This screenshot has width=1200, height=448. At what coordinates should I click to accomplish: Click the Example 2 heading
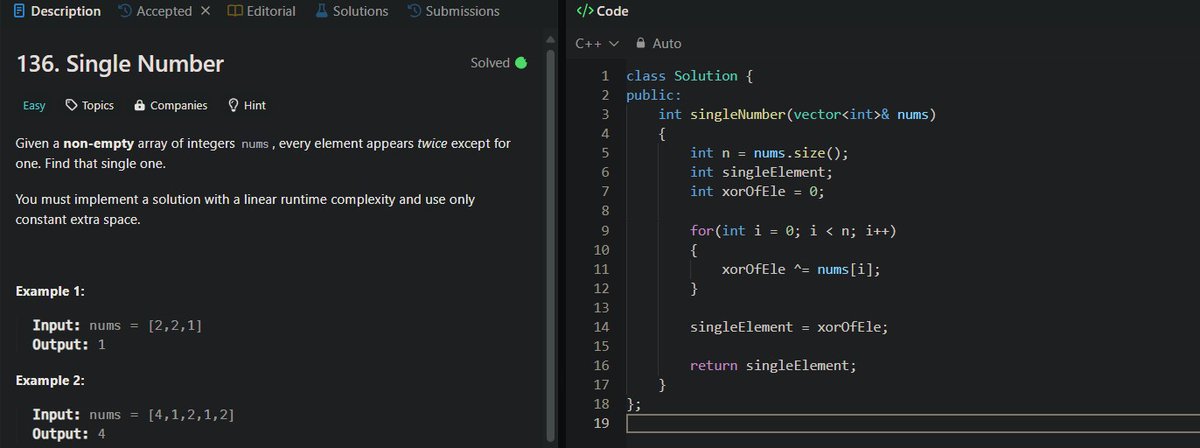click(x=51, y=381)
